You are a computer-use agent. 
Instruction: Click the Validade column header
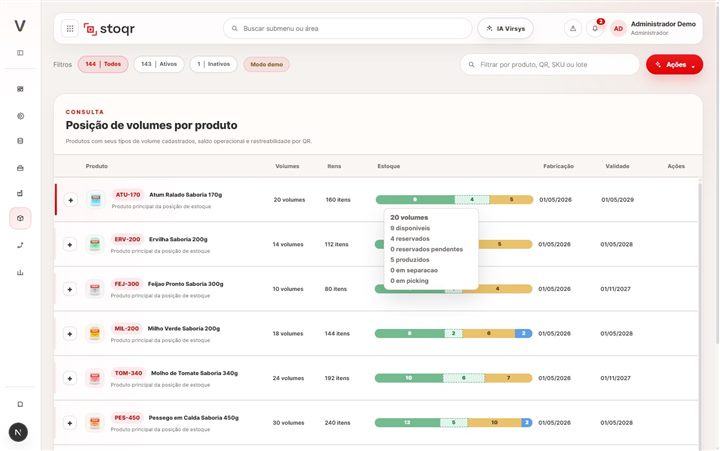coord(617,166)
